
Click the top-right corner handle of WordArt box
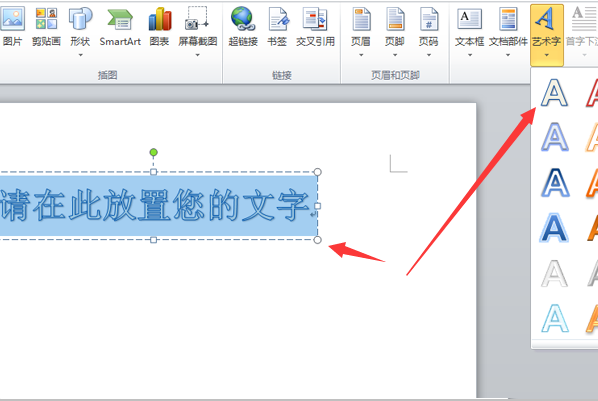(x=317, y=172)
